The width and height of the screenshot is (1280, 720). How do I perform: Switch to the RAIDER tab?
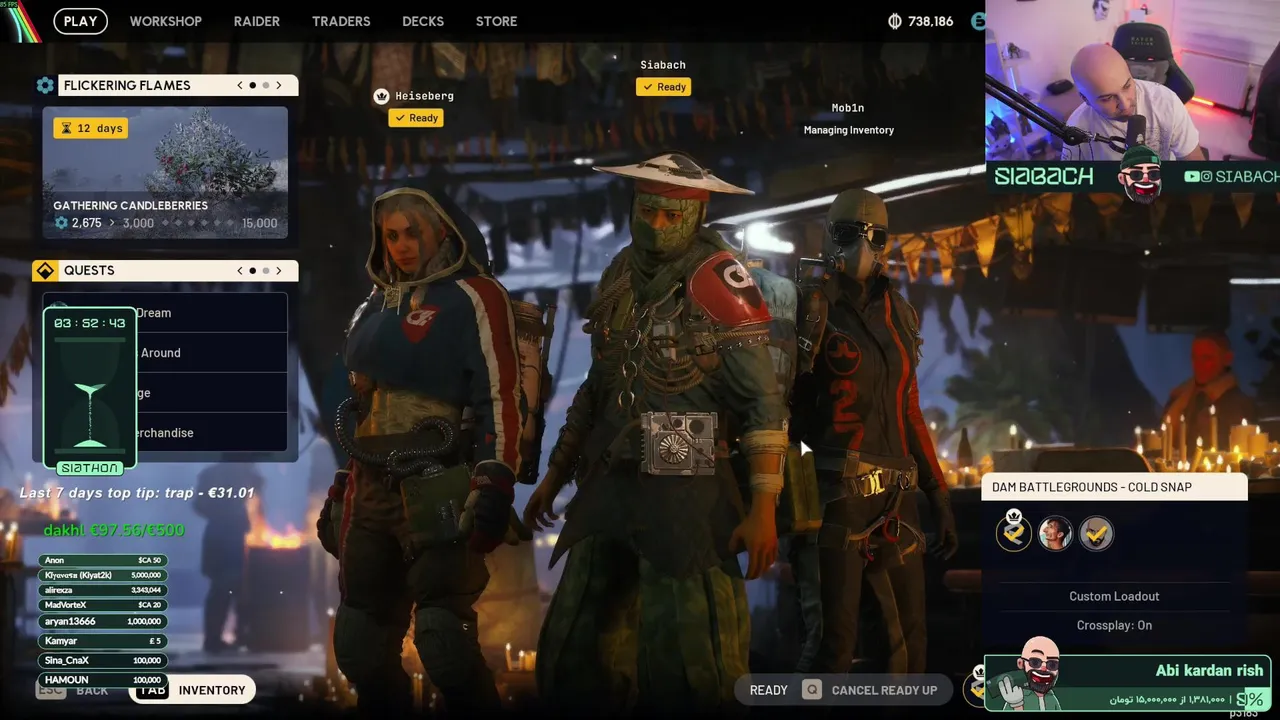pos(257,21)
